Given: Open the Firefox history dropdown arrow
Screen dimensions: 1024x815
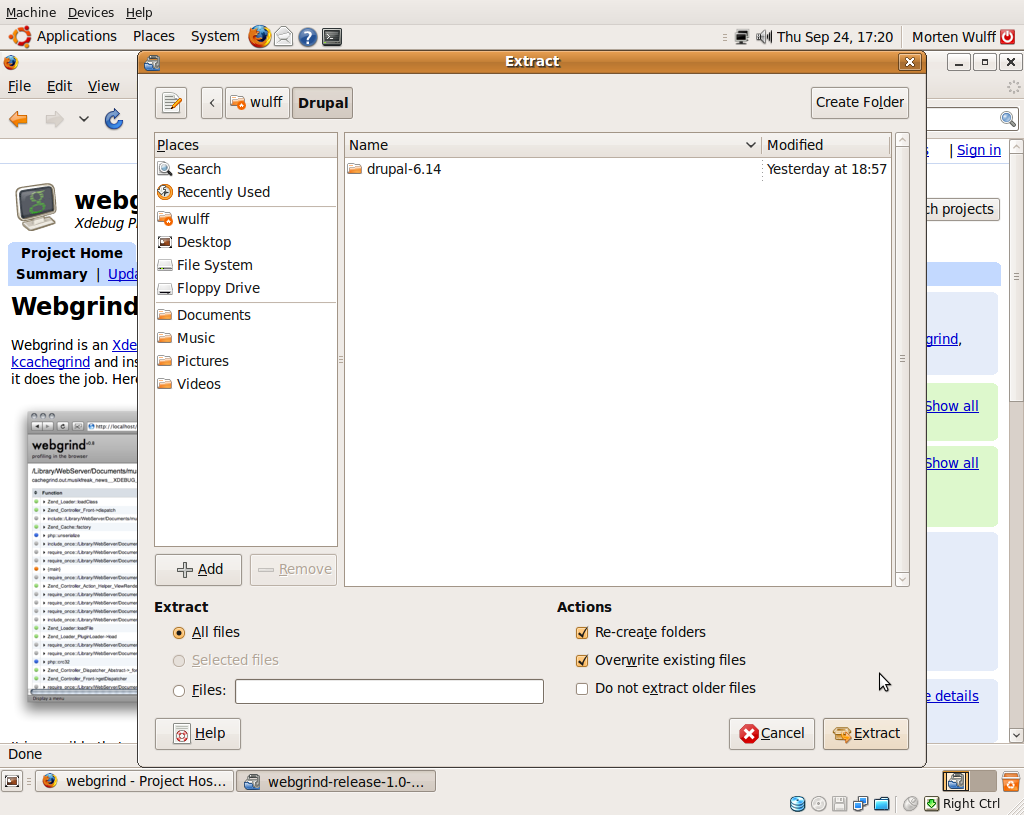Looking at the screenshot, I should 84,119.
